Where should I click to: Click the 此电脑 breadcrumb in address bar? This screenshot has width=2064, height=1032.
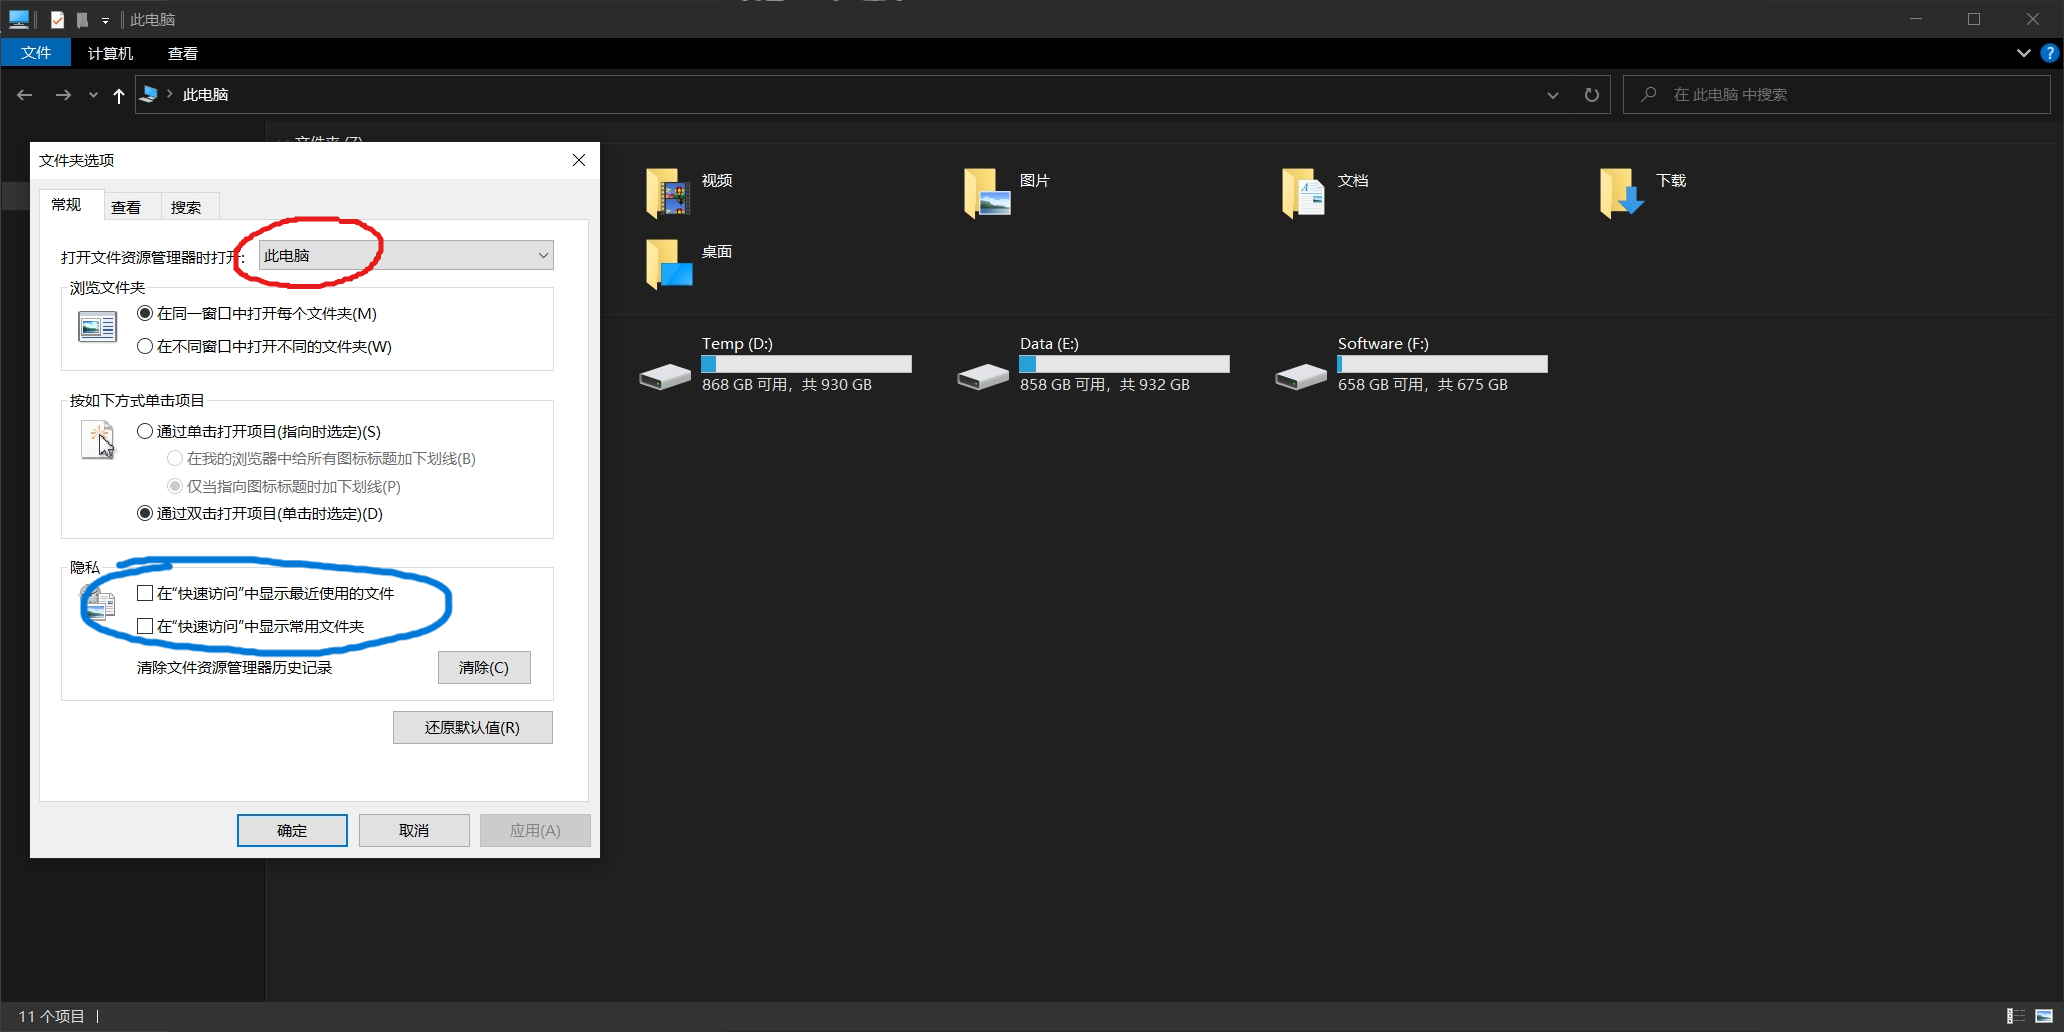pos(205,94)
